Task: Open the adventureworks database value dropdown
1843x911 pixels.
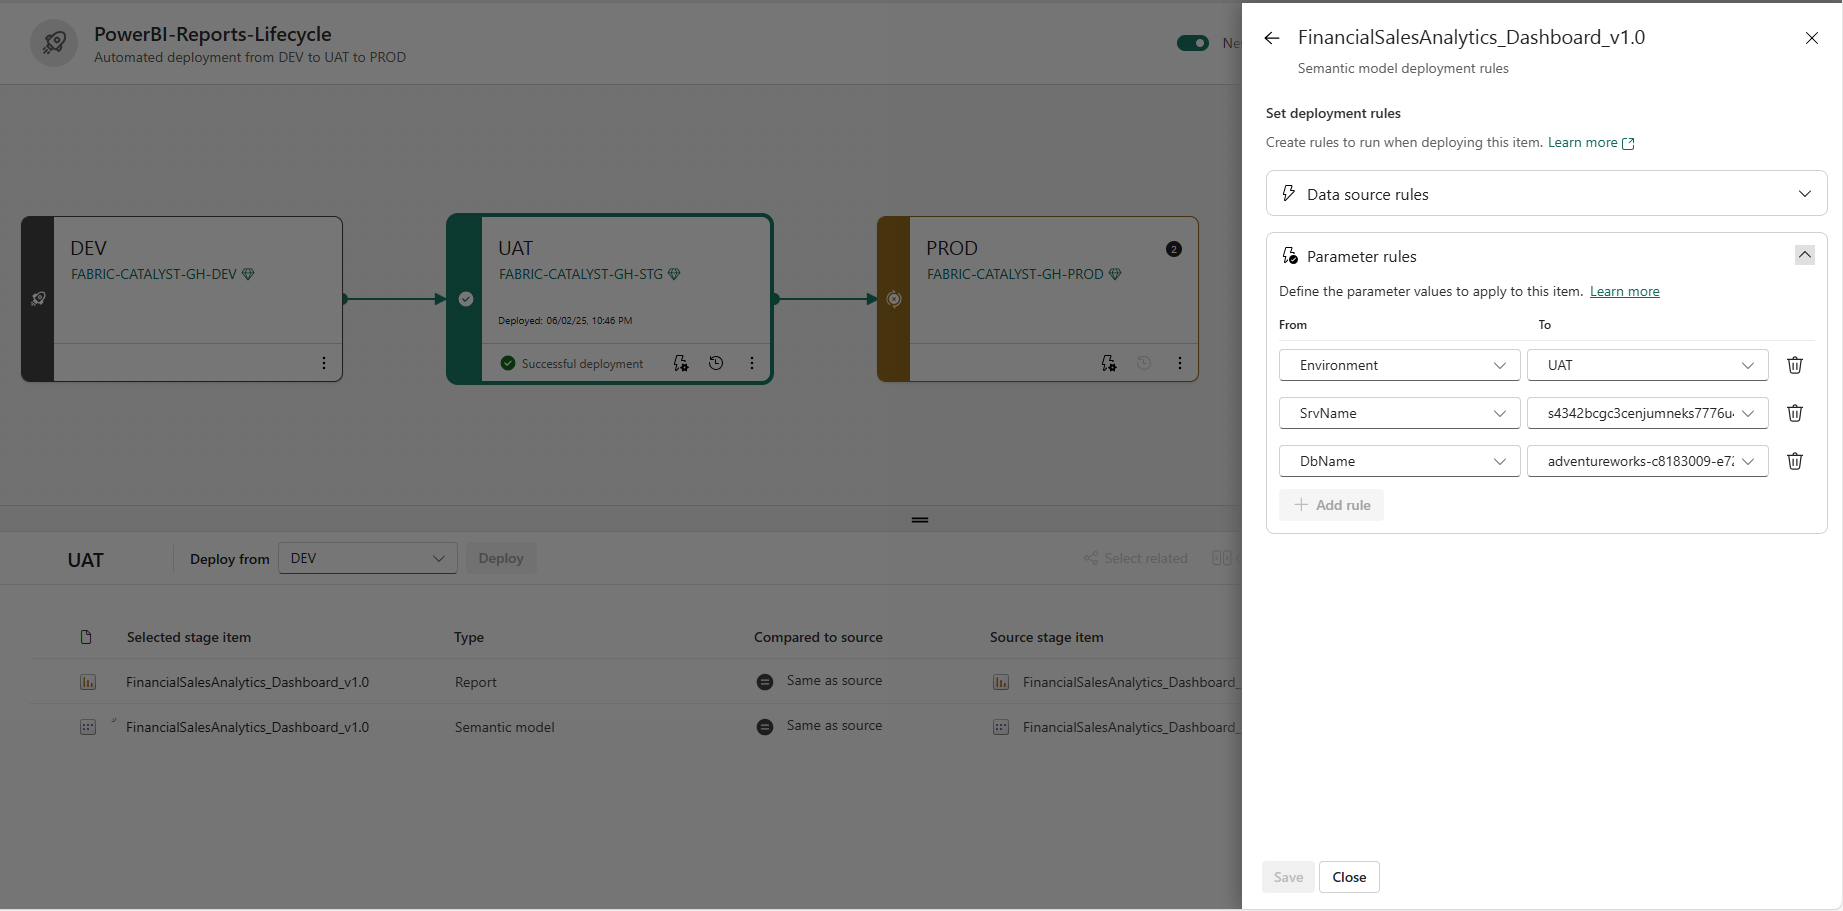Action: coord(1647,461)
